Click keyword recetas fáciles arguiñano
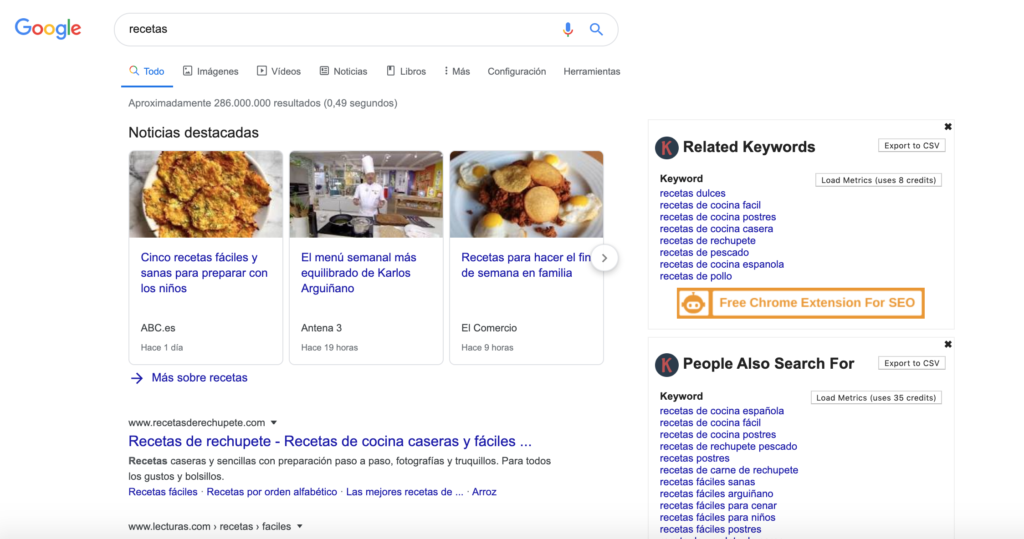1024x539 pixels. click(716, 493)
